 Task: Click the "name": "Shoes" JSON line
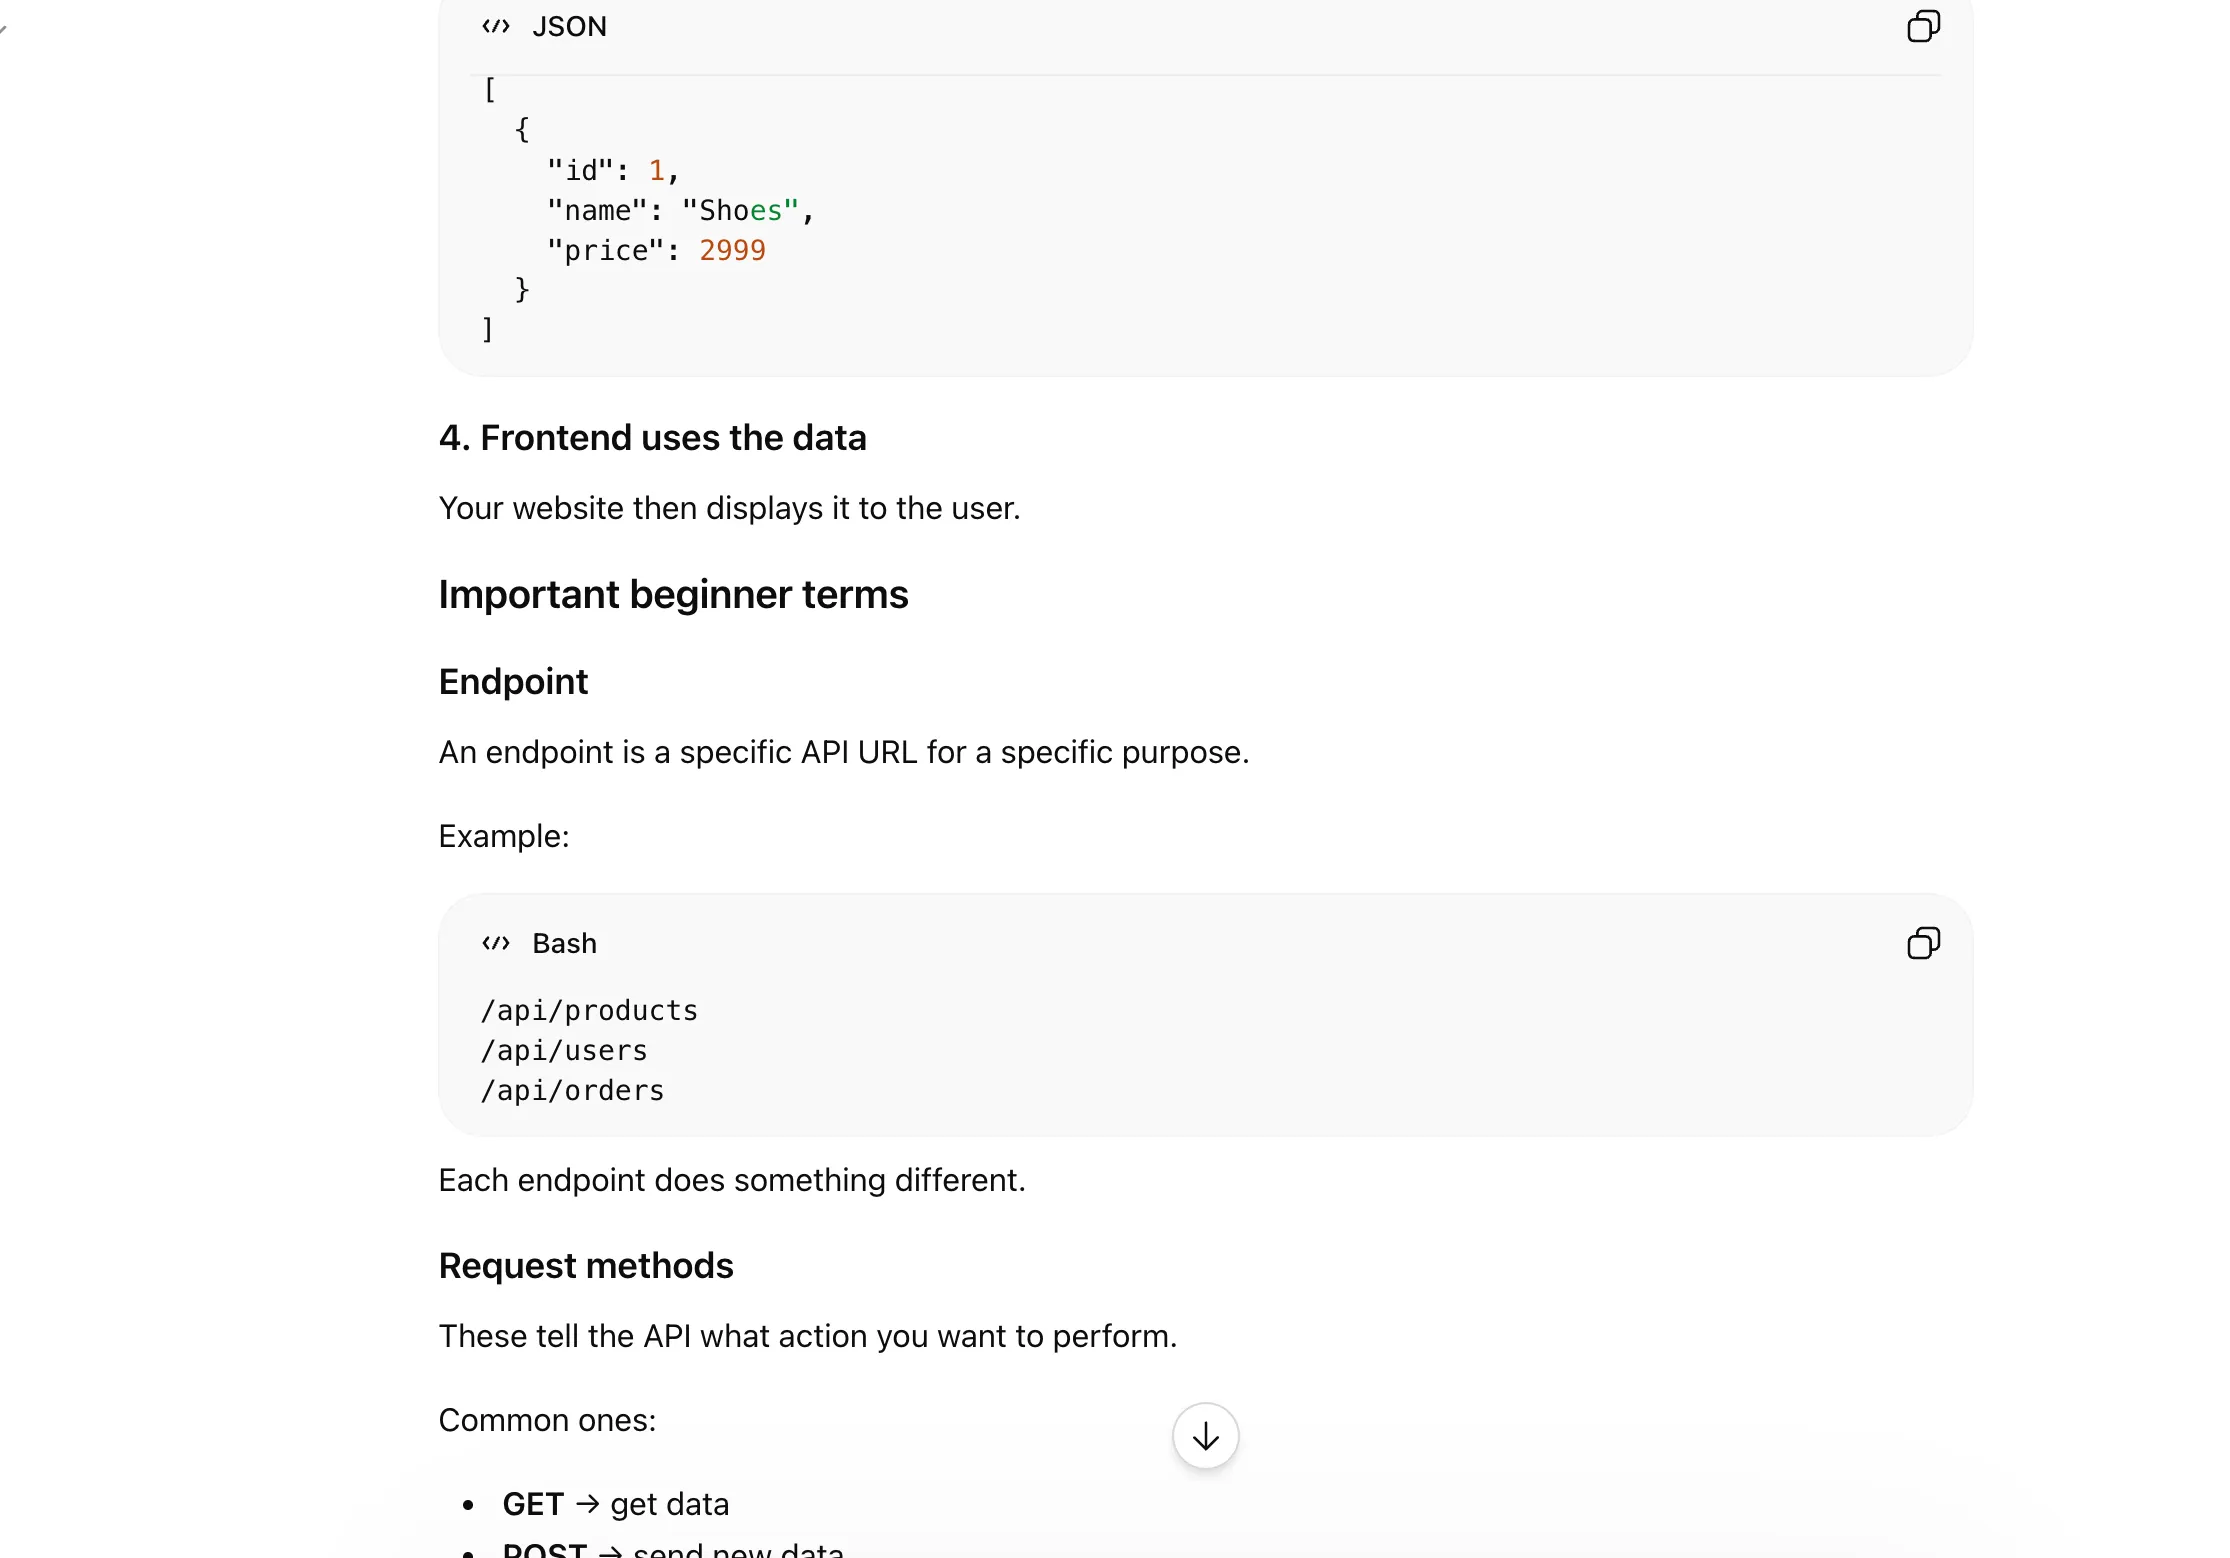[x=680, y=211]
